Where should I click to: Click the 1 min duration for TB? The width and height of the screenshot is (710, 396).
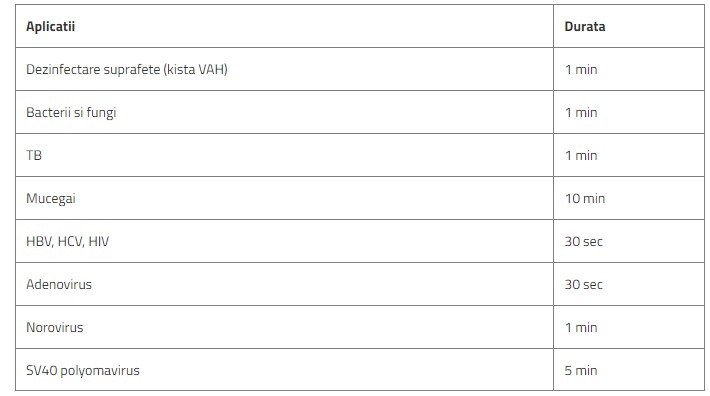(x=581, y=155)
